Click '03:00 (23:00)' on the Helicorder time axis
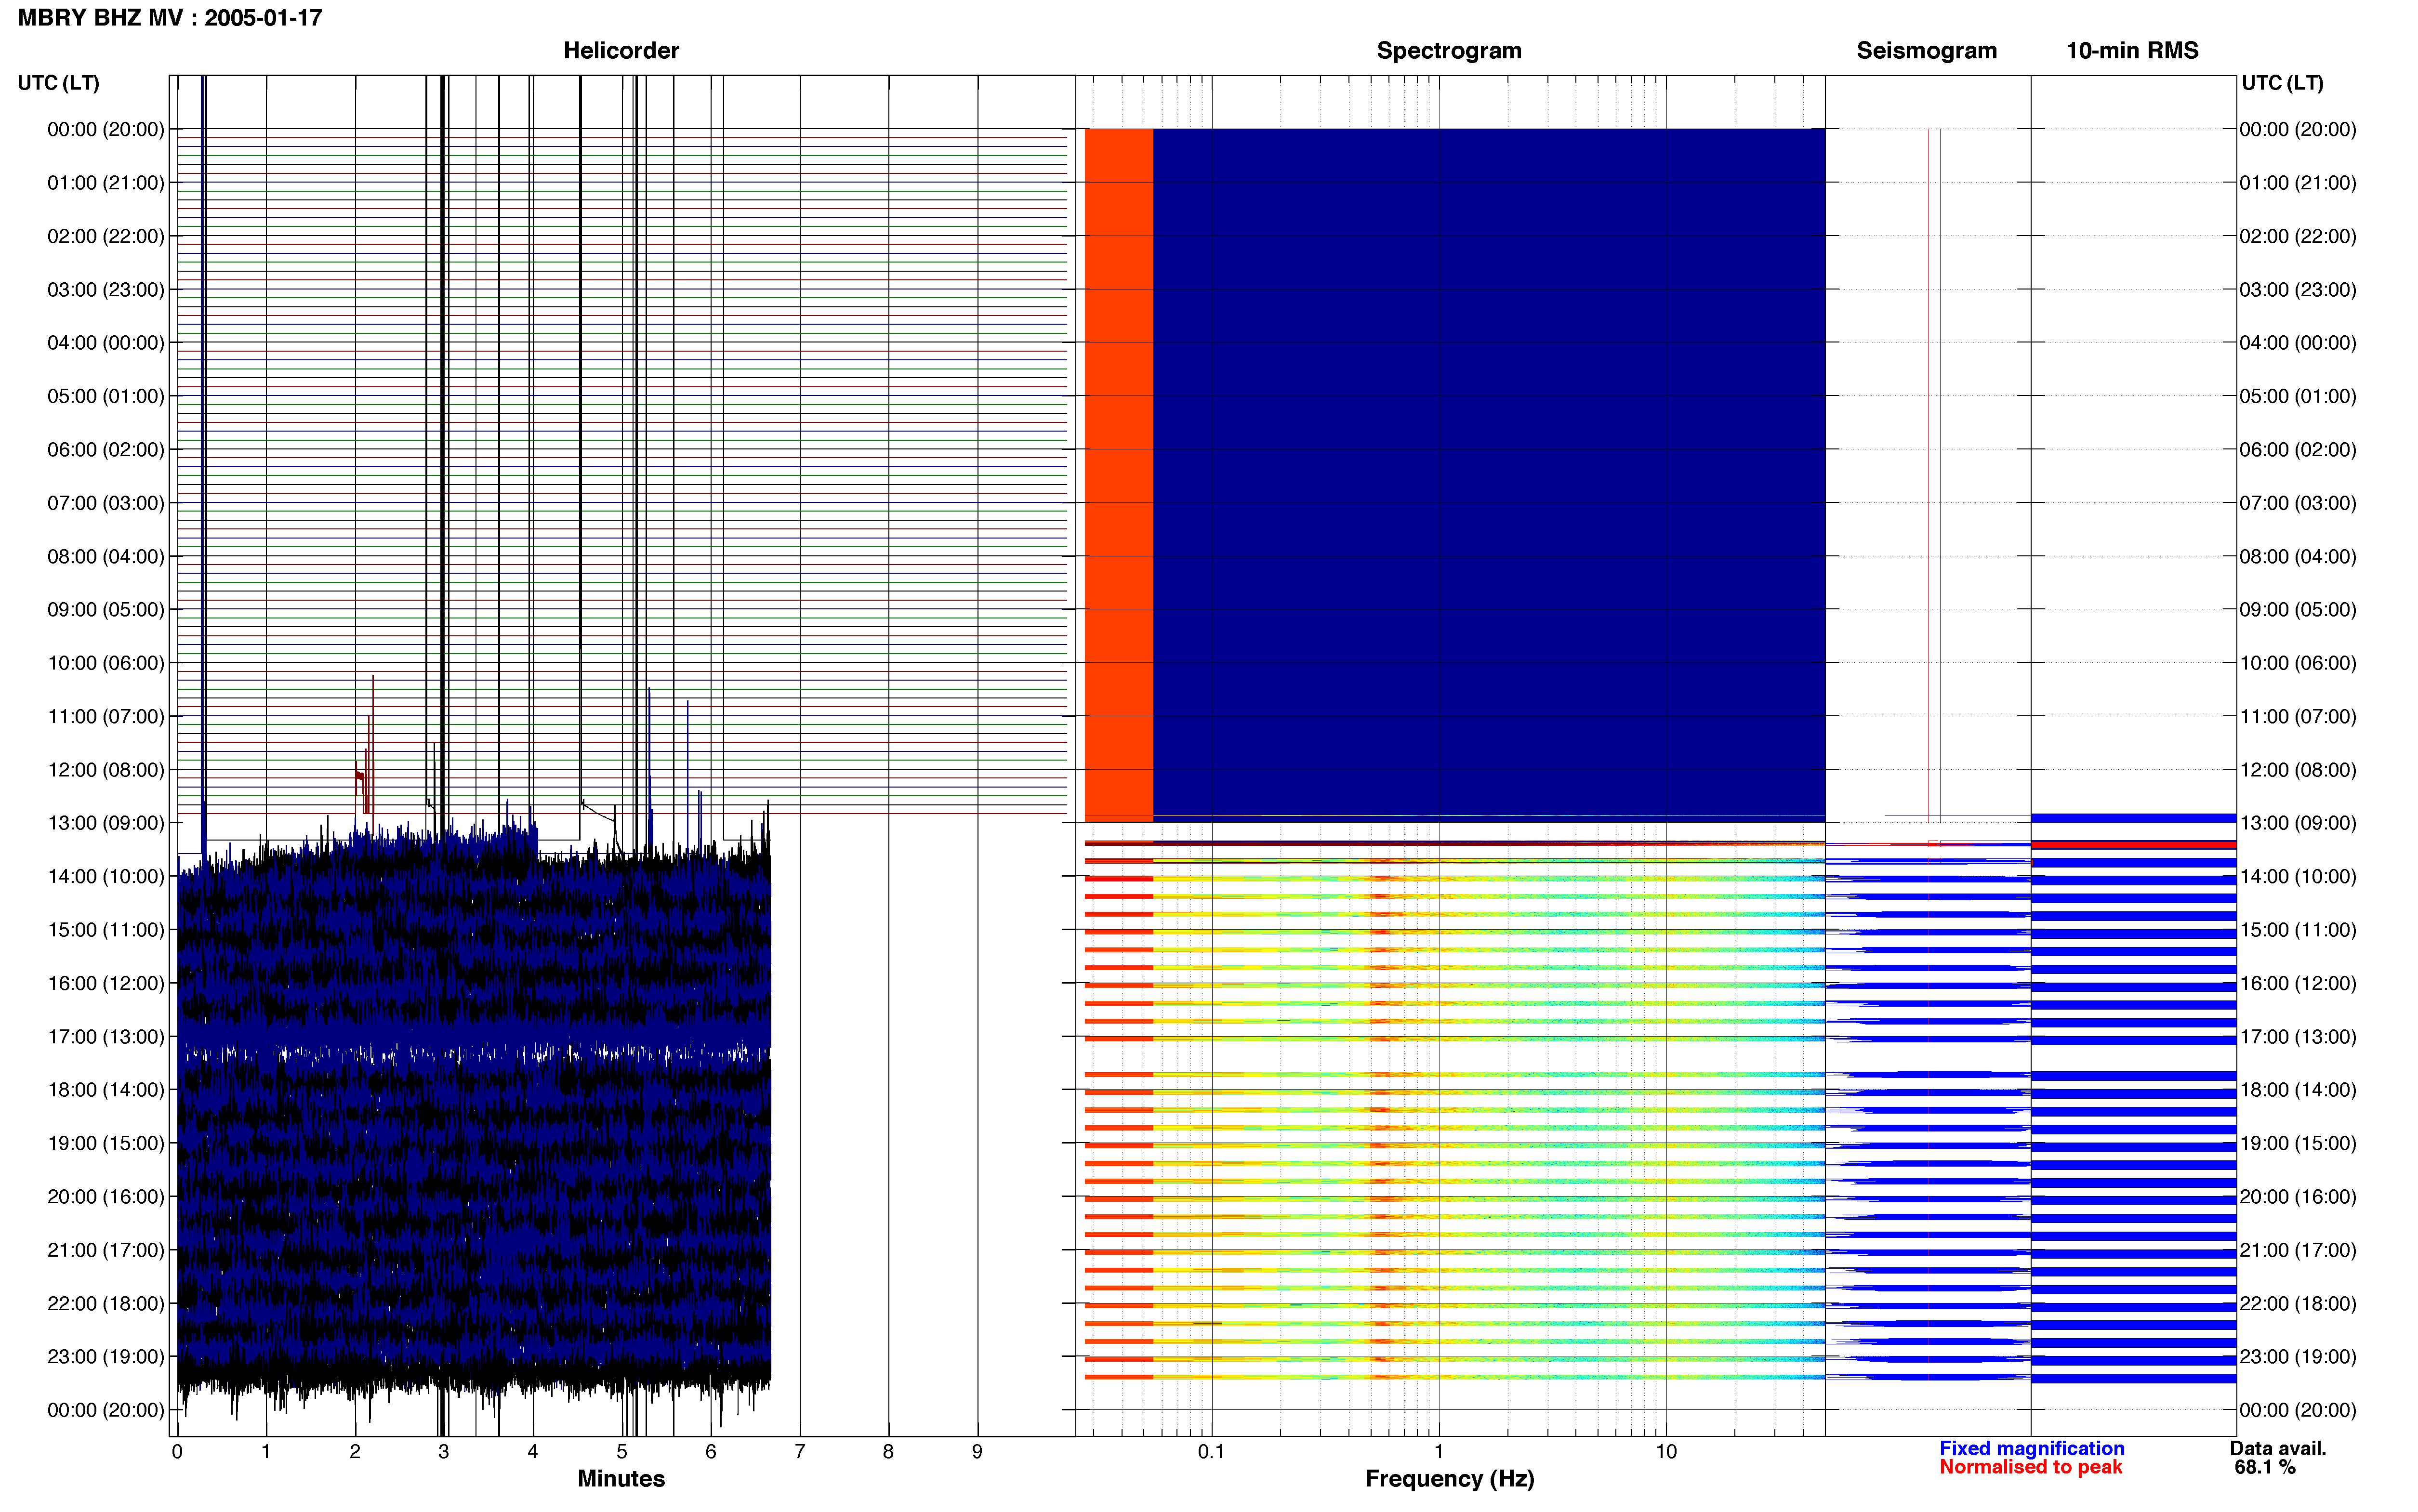 [106, 290]
